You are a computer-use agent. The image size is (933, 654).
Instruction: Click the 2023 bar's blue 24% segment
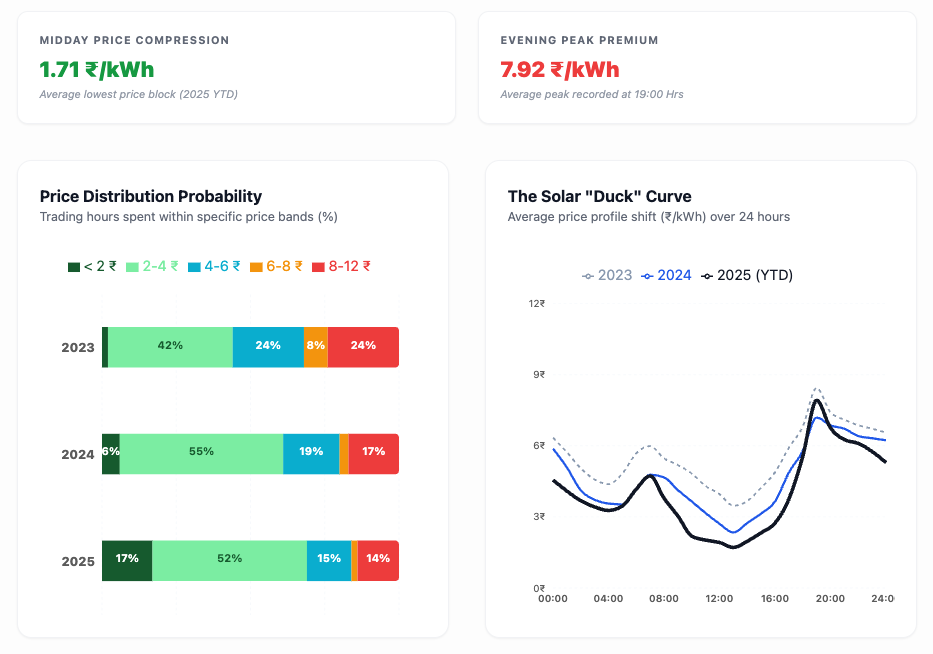point(268,347)
